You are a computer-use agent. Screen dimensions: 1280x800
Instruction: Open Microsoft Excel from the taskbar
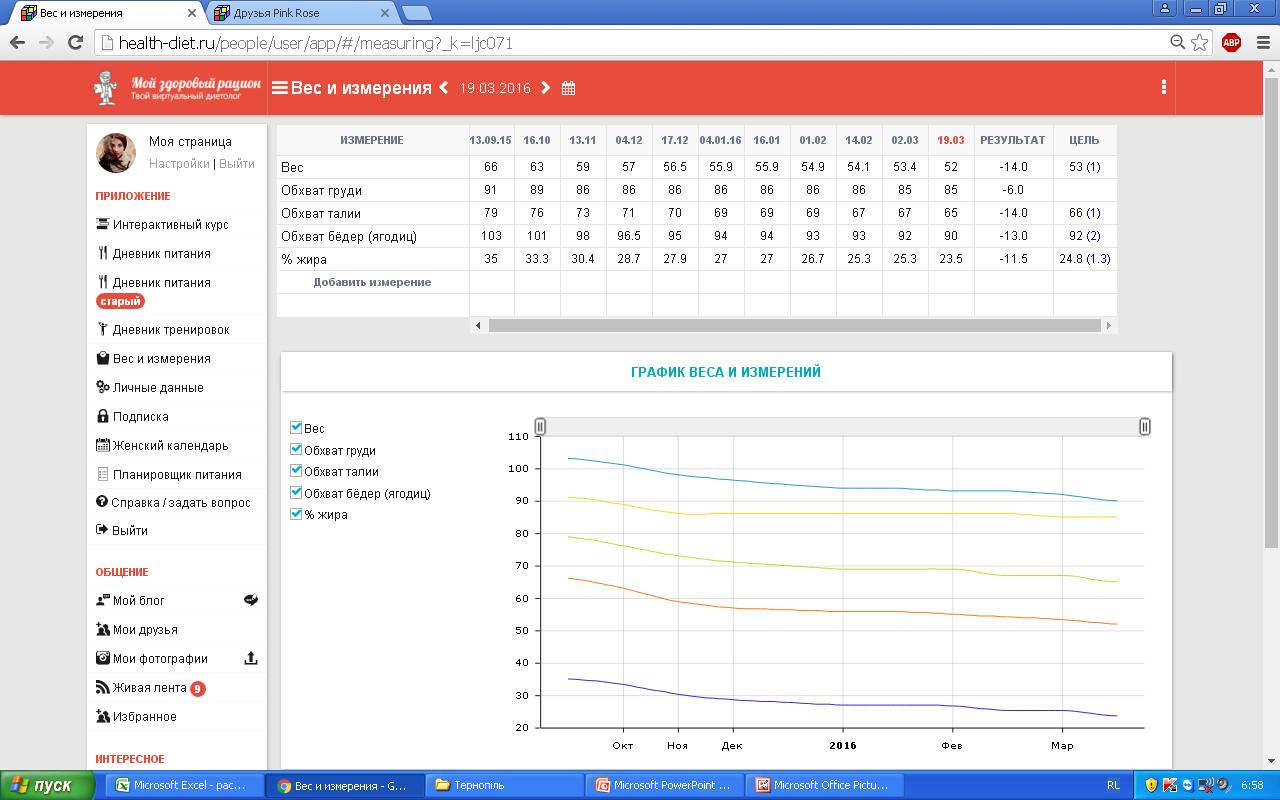tap(185, 785)
